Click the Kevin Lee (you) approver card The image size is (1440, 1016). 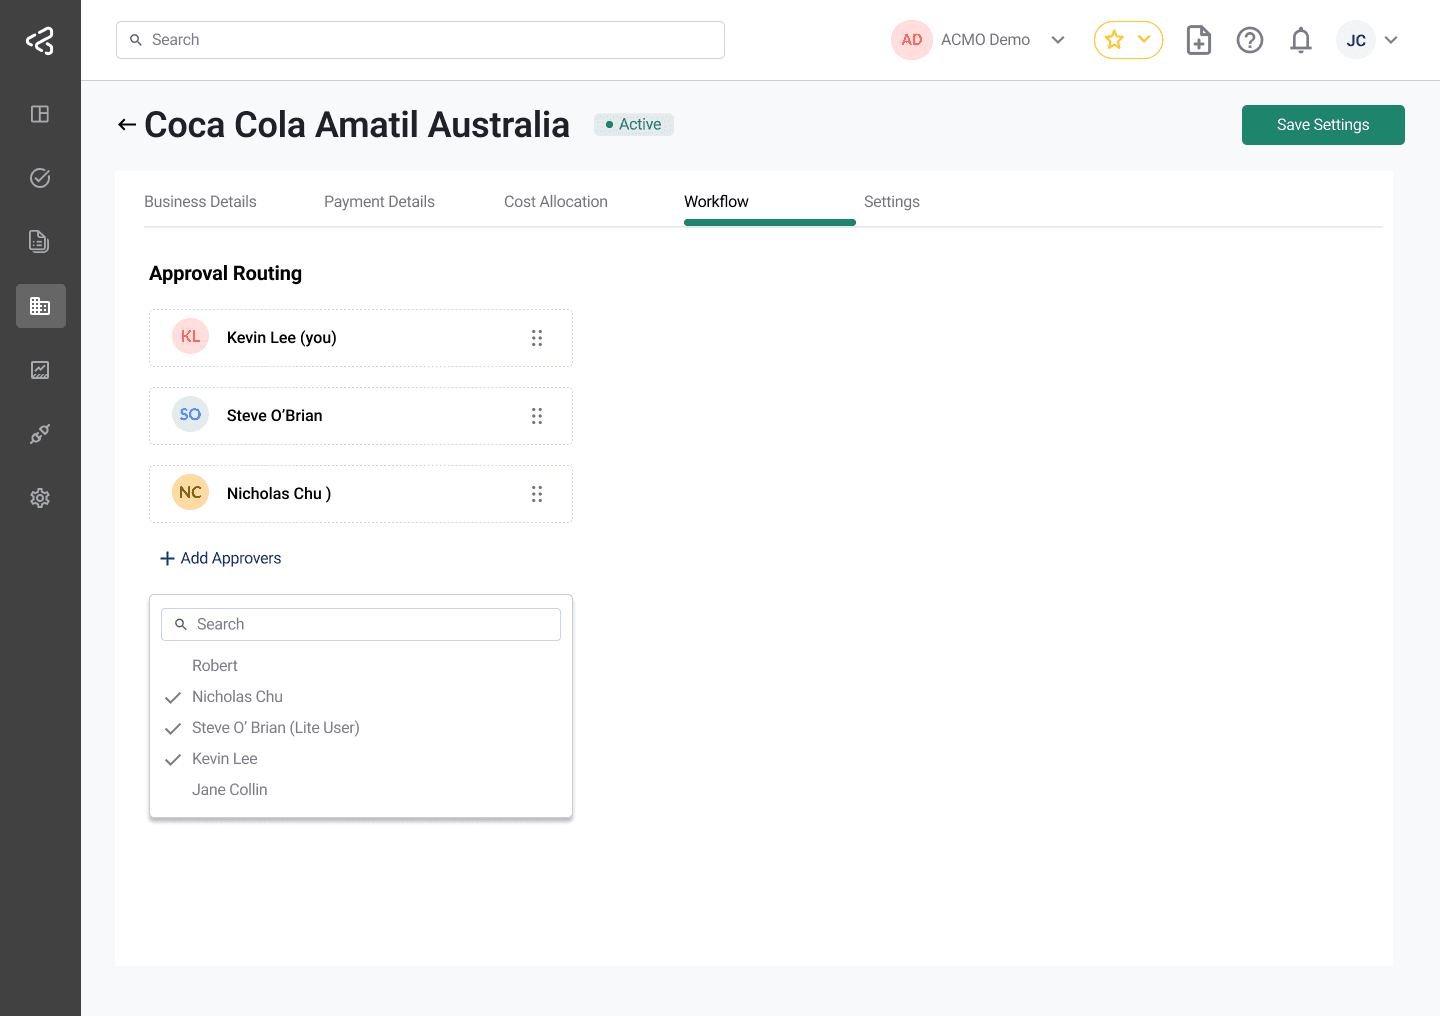[361, 338]
